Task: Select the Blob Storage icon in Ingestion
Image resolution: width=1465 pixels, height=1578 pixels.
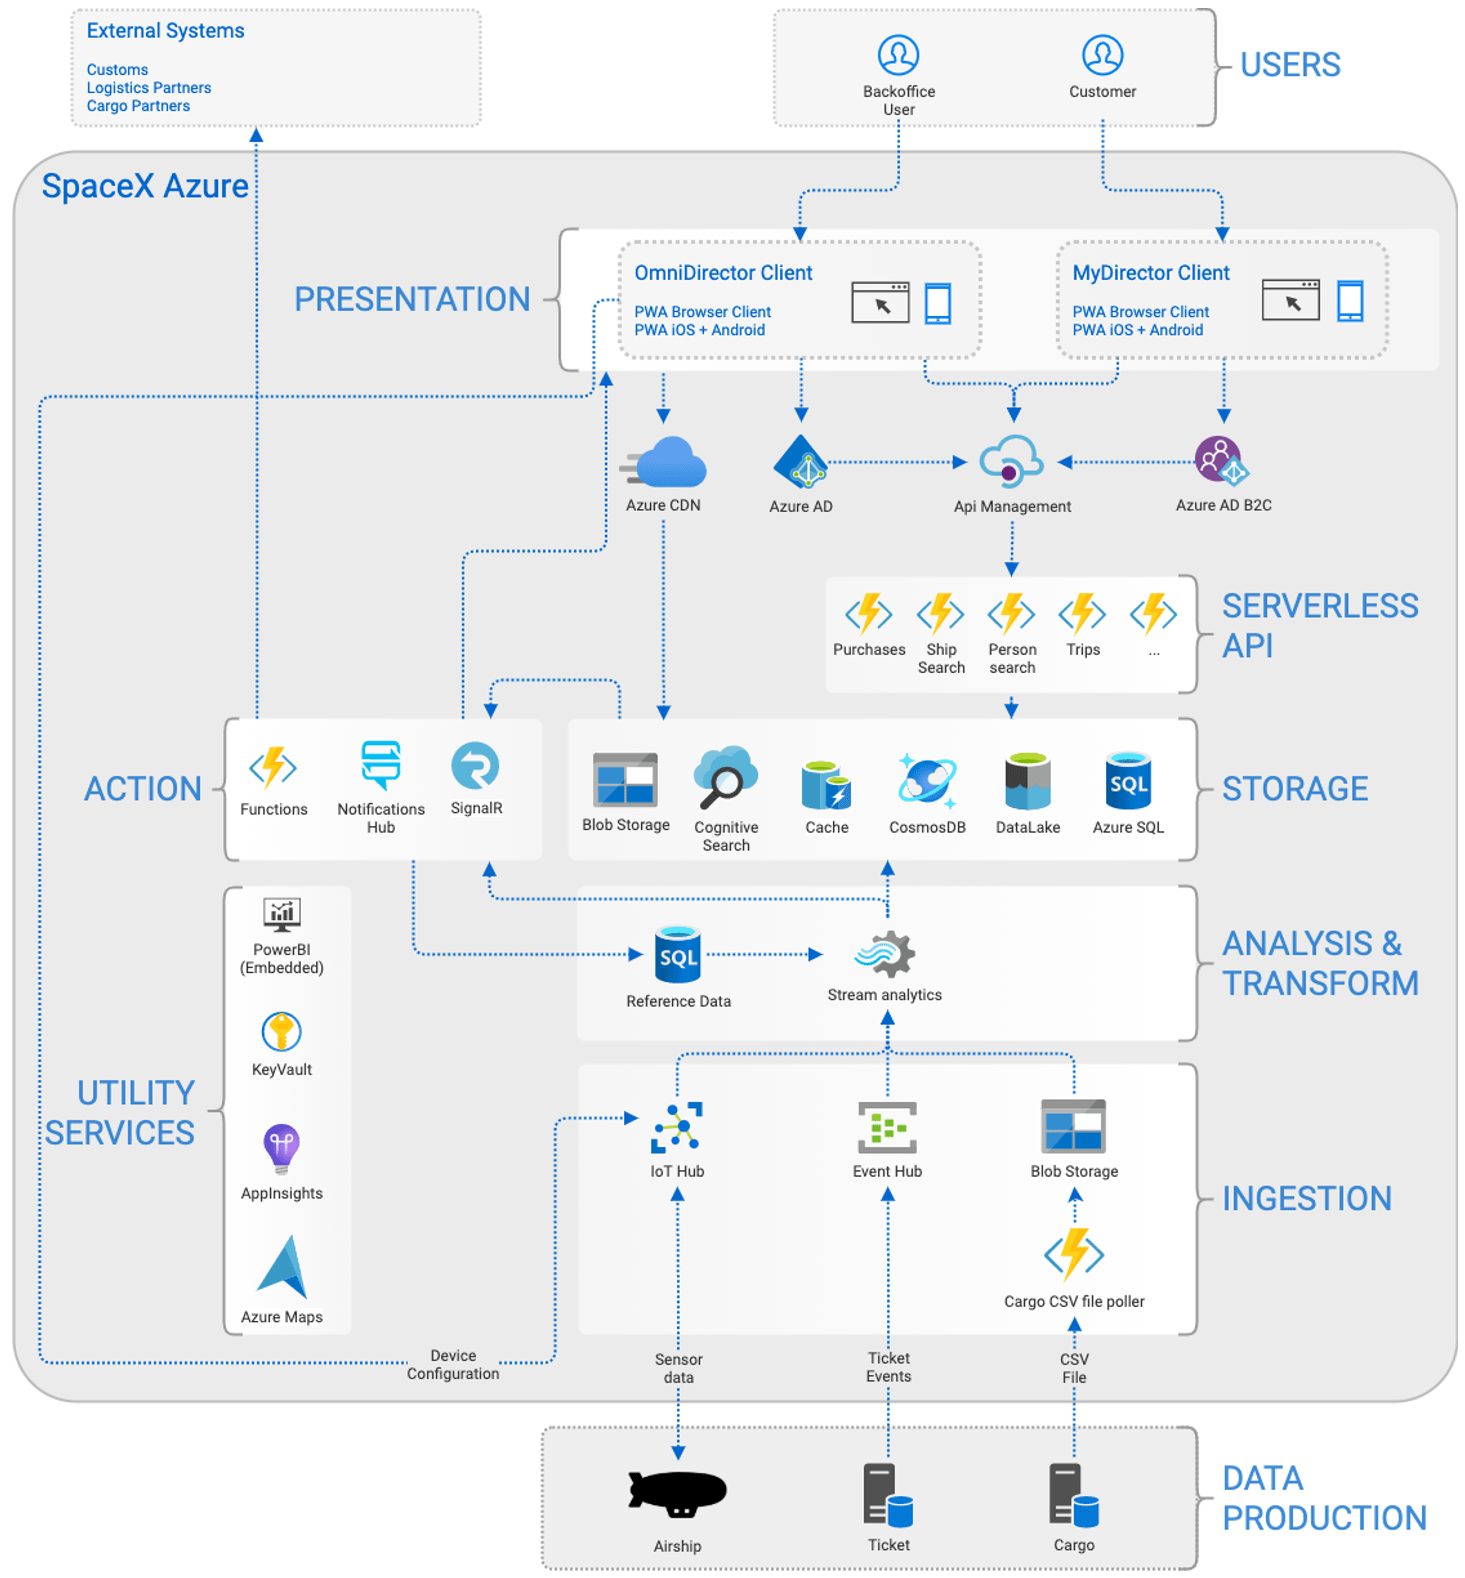Action: pyautogui.click(x=1073, y=1126)
